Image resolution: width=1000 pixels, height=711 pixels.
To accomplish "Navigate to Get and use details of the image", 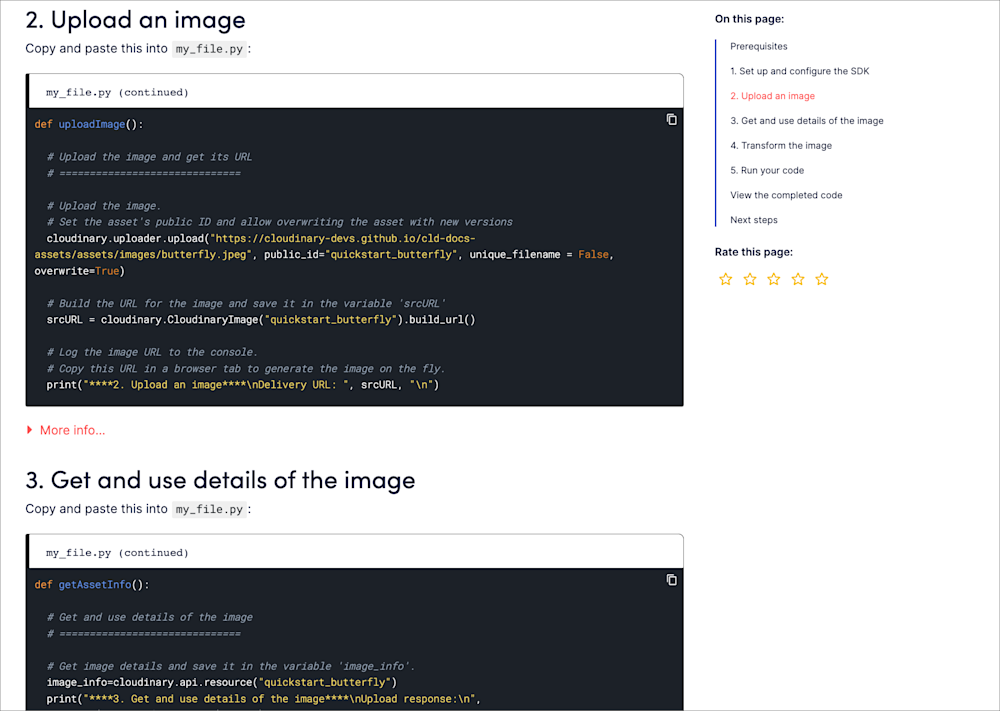I will tap(807, 121).
